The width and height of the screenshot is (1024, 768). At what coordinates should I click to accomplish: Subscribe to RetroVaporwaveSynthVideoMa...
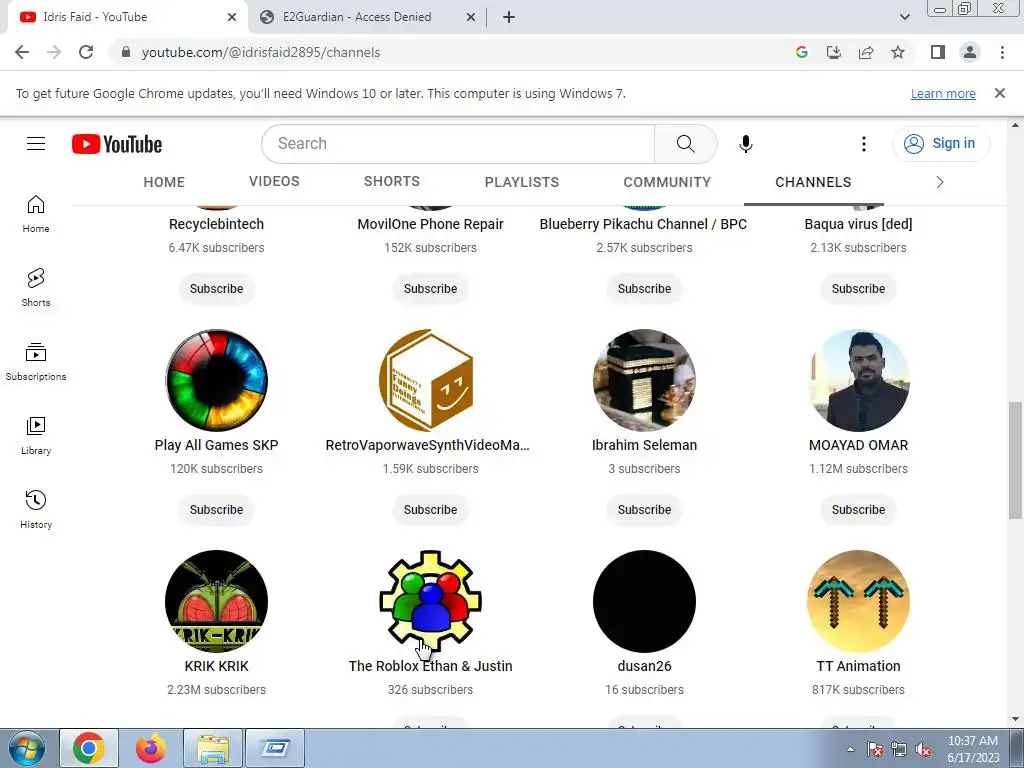430,509
